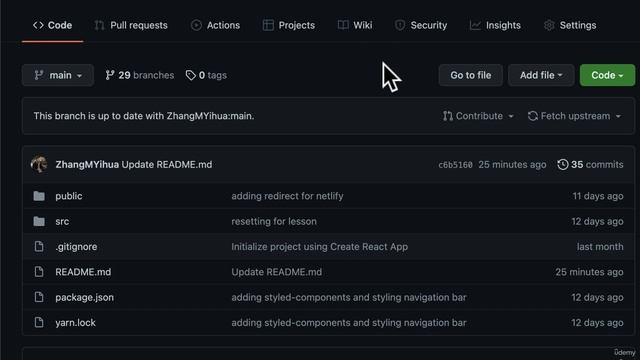Click the Go to file button
The image size is (640, 360).
(x=471, y=75)
